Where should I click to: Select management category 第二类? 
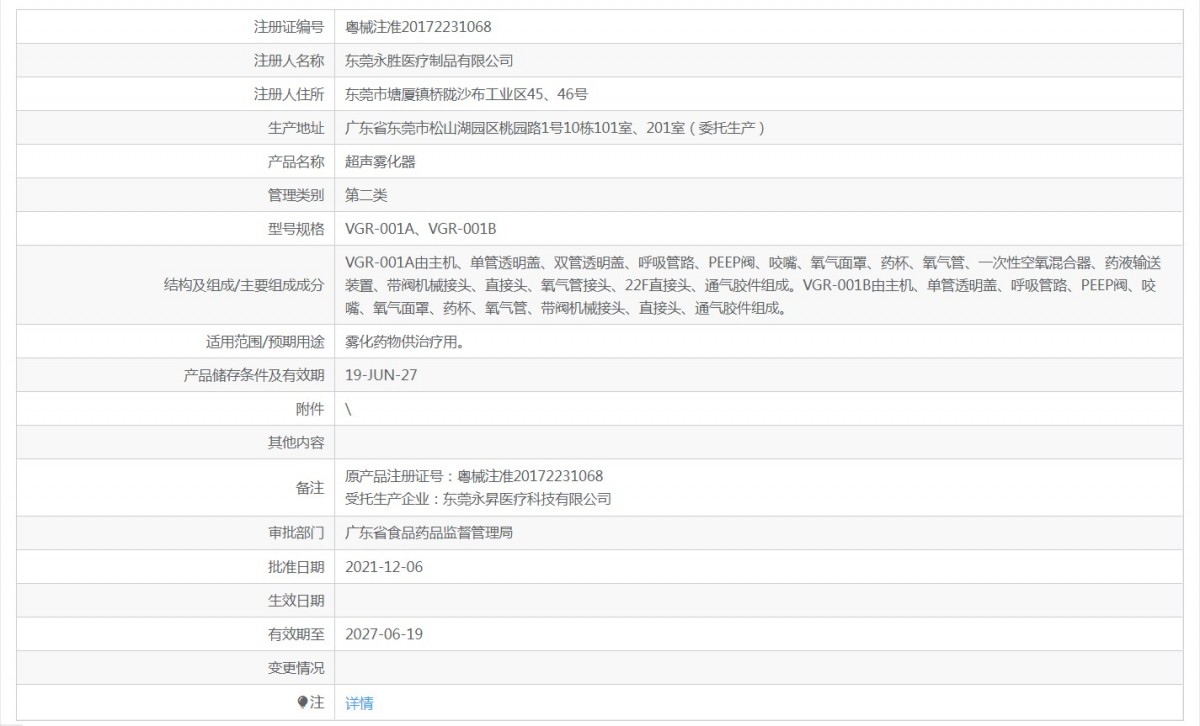[x=366, y=195]
